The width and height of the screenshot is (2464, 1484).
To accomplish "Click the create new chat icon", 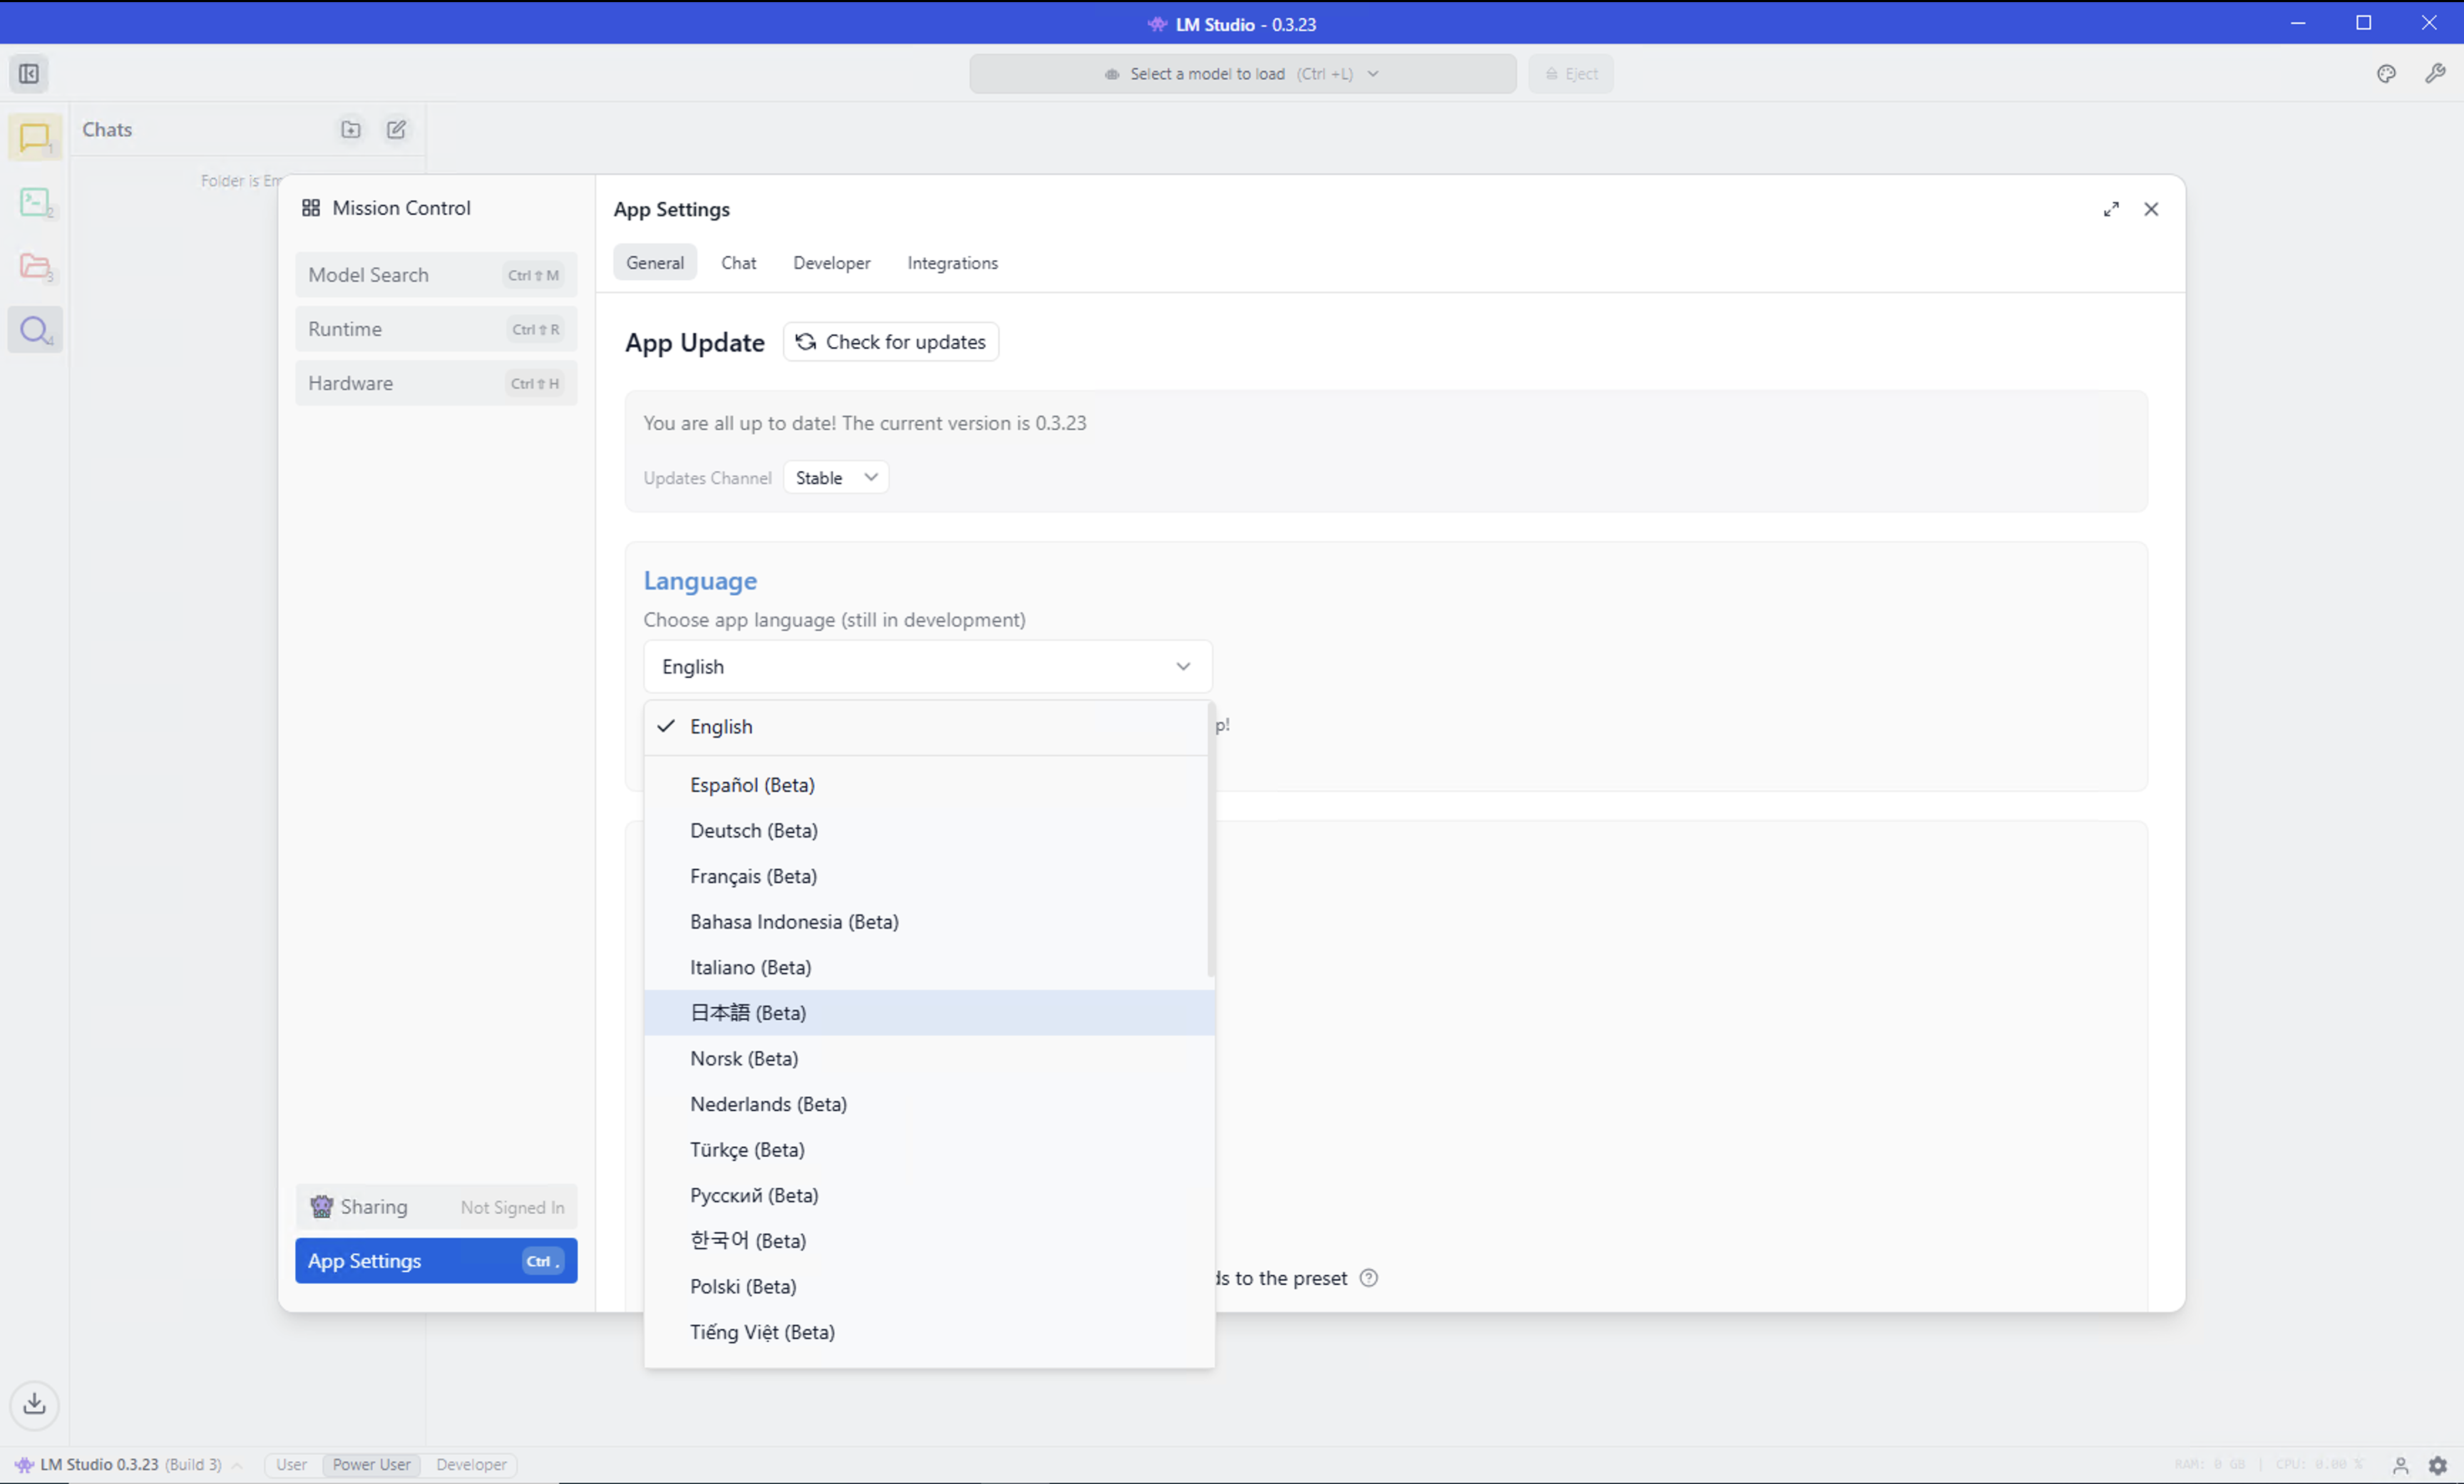I will click(x=396, y=129).
